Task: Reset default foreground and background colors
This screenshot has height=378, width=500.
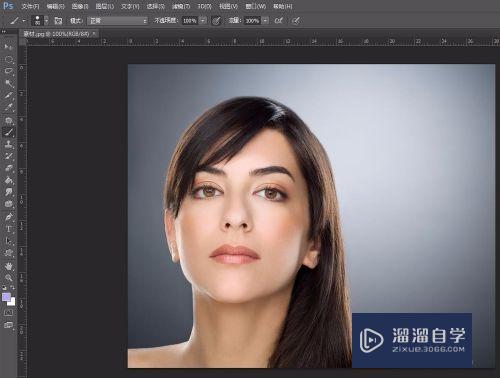Action: 4,287
